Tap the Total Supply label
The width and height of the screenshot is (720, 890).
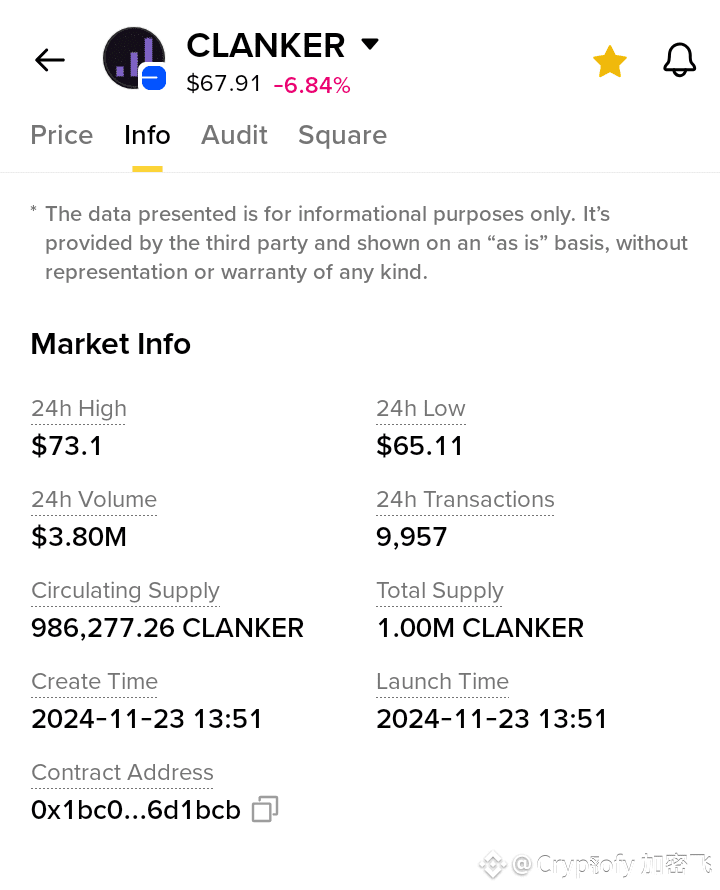[440, 590]
